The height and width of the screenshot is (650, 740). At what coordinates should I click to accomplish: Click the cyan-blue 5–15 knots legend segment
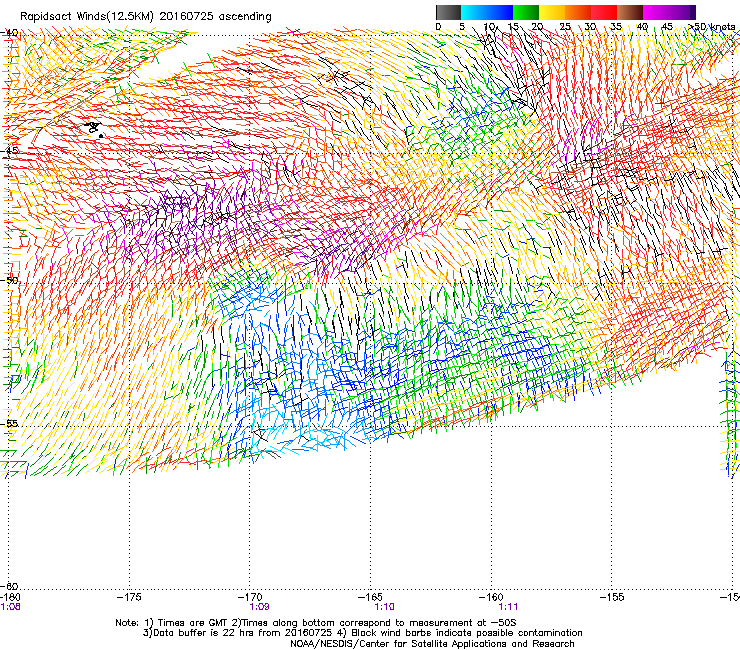(x=487, y=12)
